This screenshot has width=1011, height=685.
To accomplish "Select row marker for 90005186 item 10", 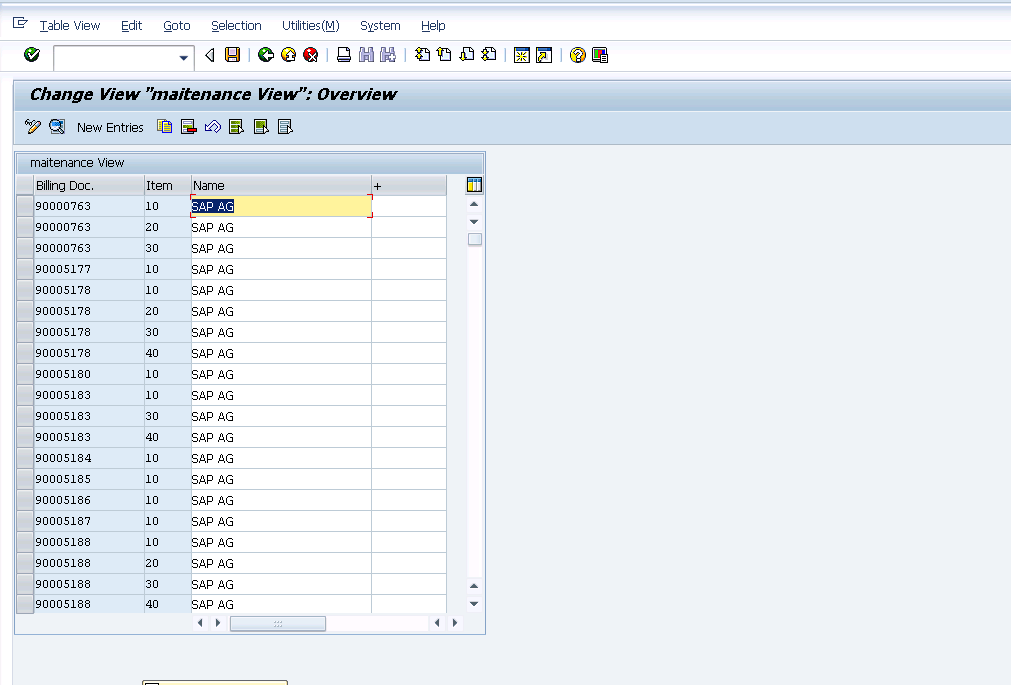I will pyautogui.click(x=25, y=500).
